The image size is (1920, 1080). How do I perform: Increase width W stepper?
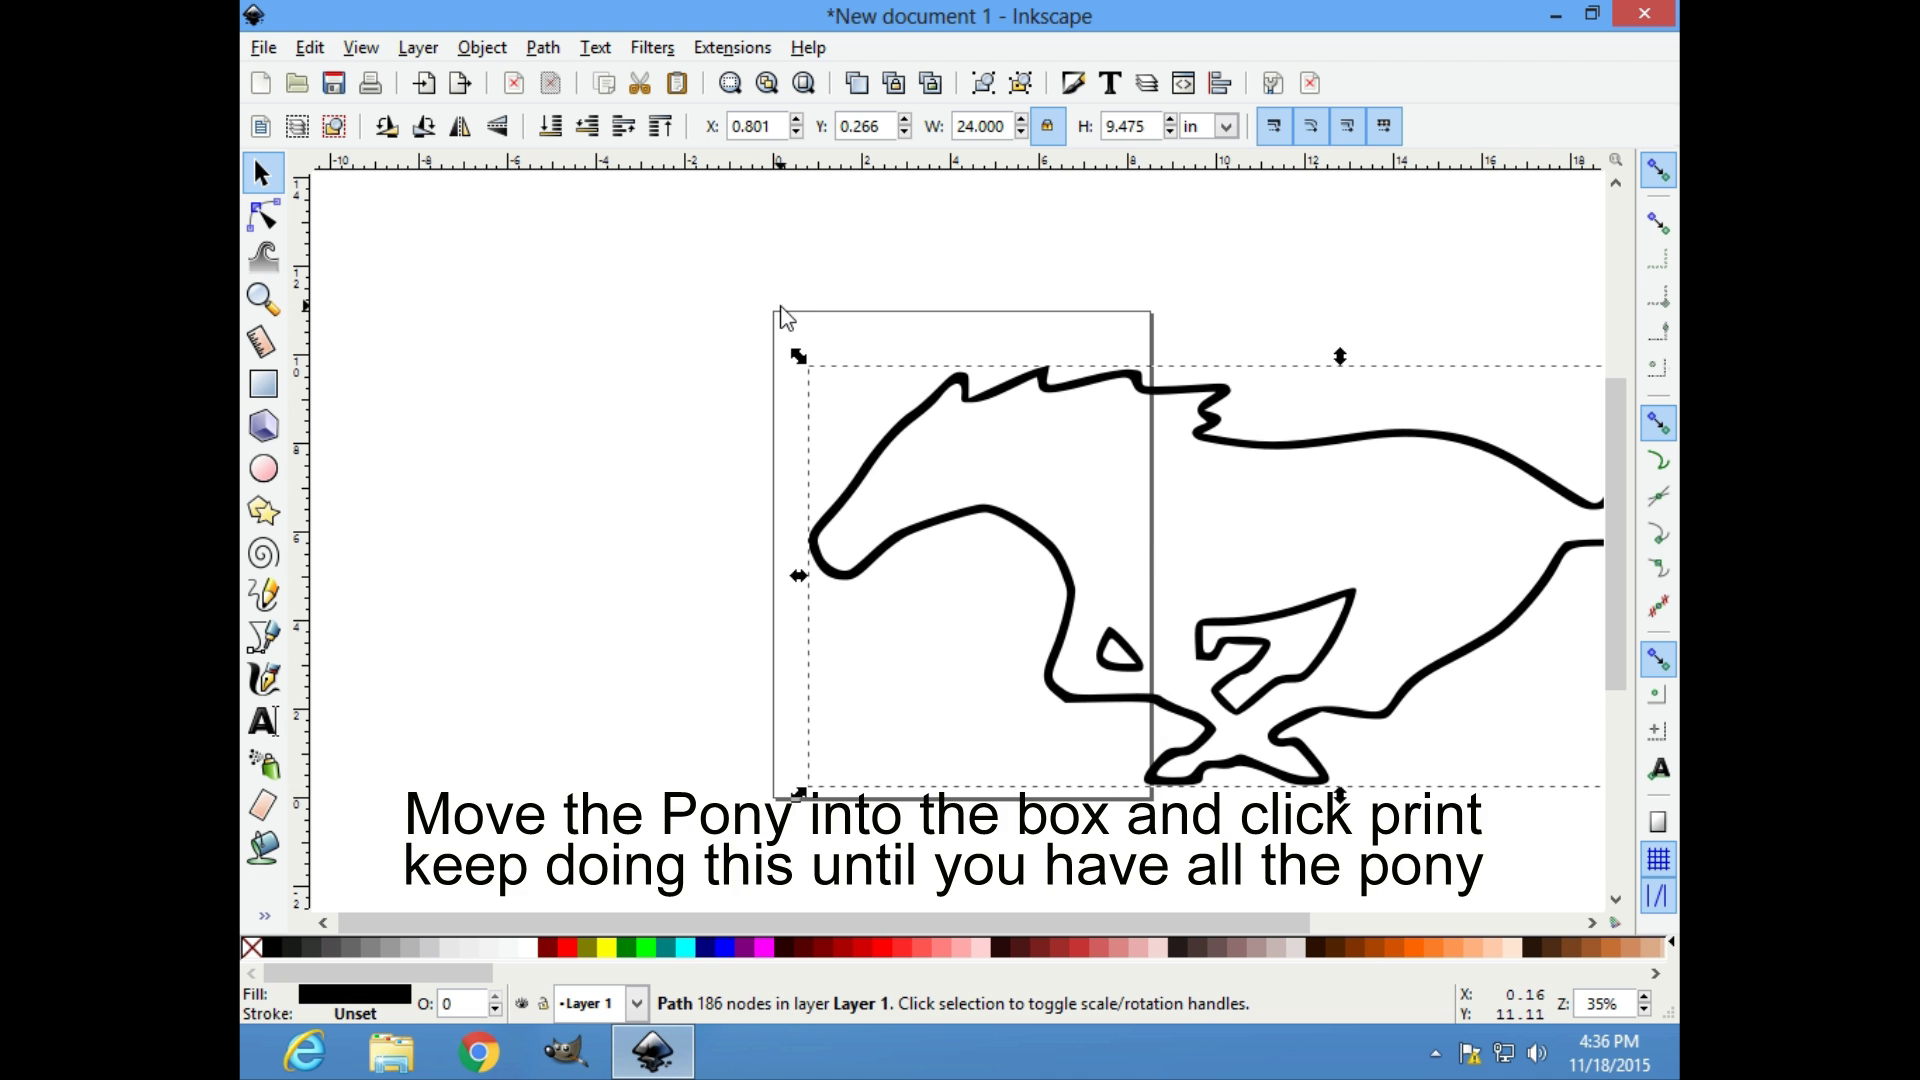[1021, 120]
